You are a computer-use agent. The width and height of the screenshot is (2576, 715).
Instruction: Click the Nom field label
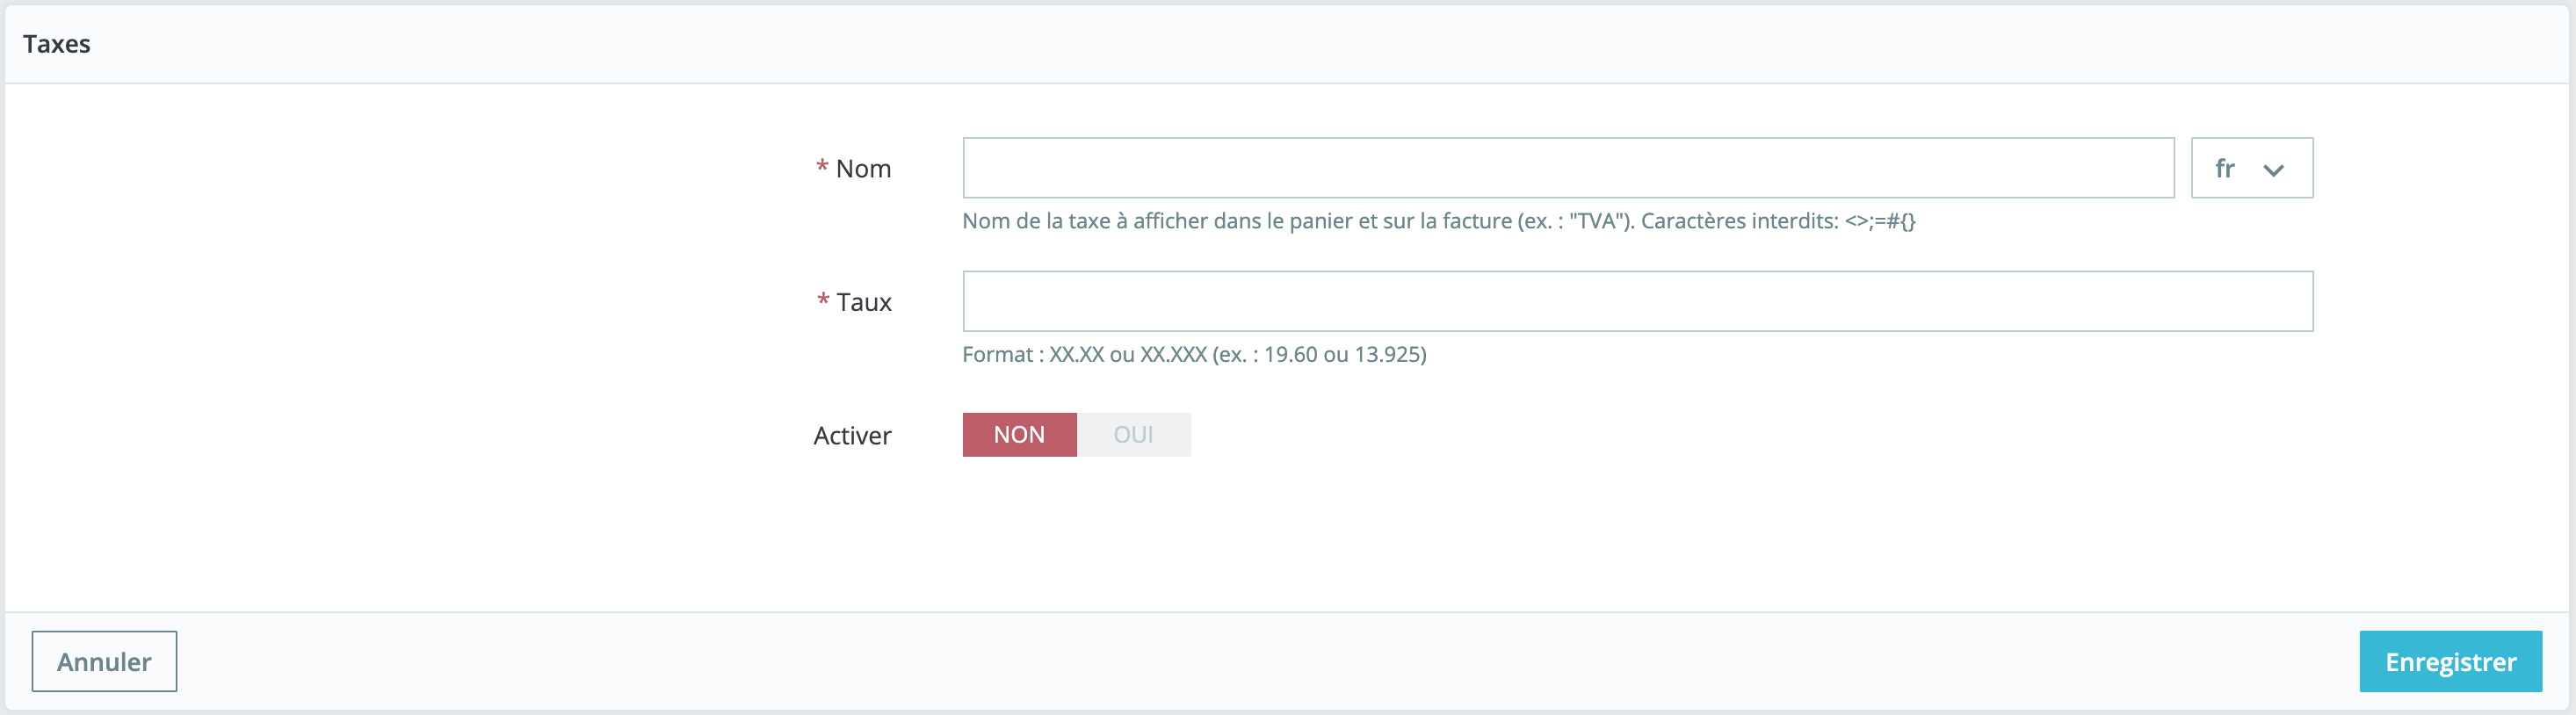pyautogui.click(x=863, y=169)
